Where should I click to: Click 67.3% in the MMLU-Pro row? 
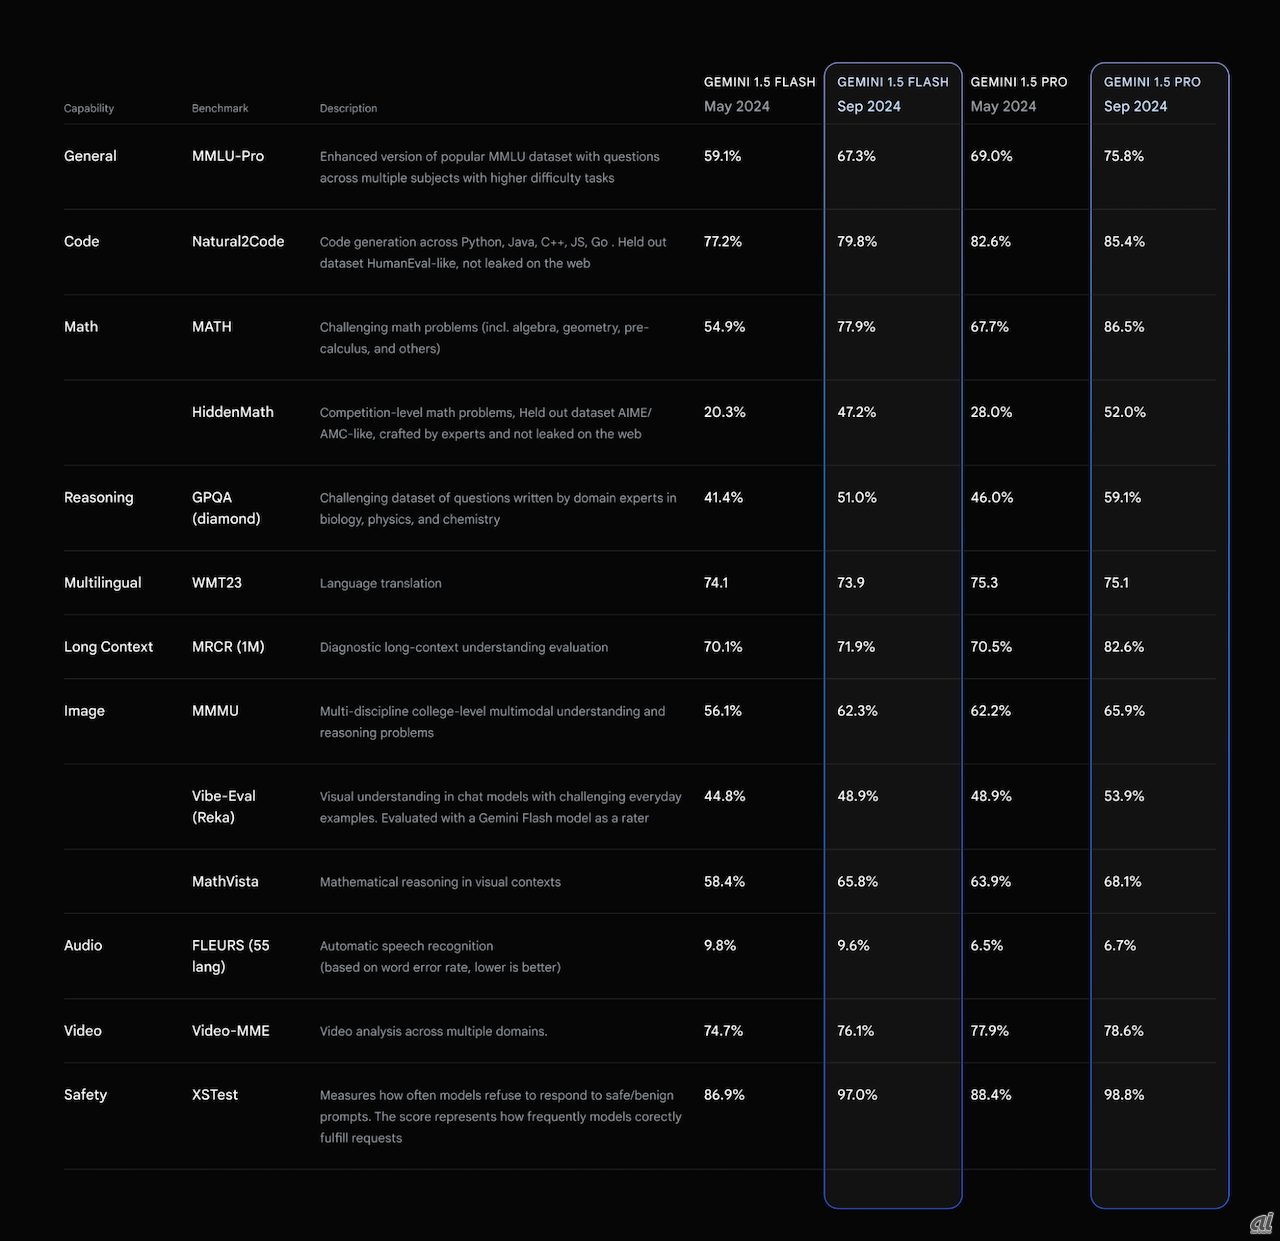[x=856, y=156]
